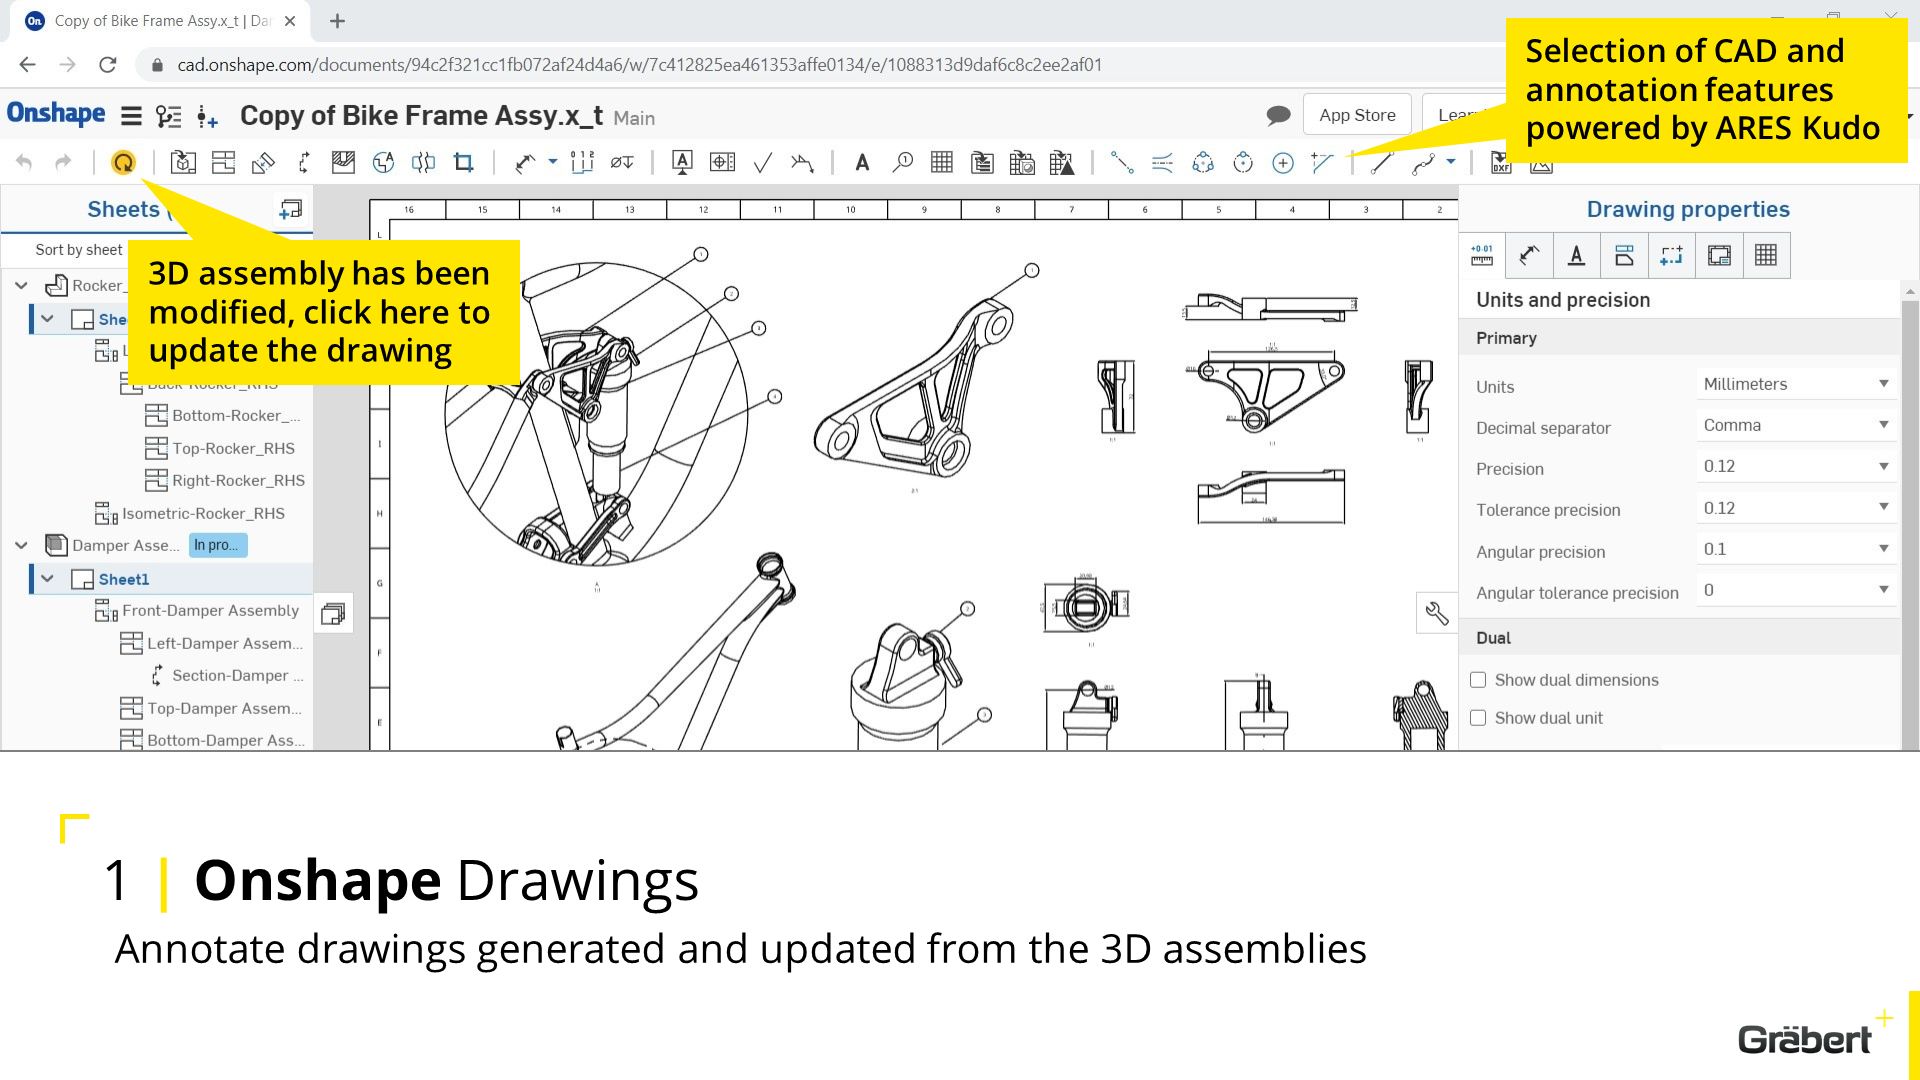Image resolution: width=1920 pixels, height=1080 pixels.
Task: Select the circular centermark plus tool
Action: pos(1283,162)
